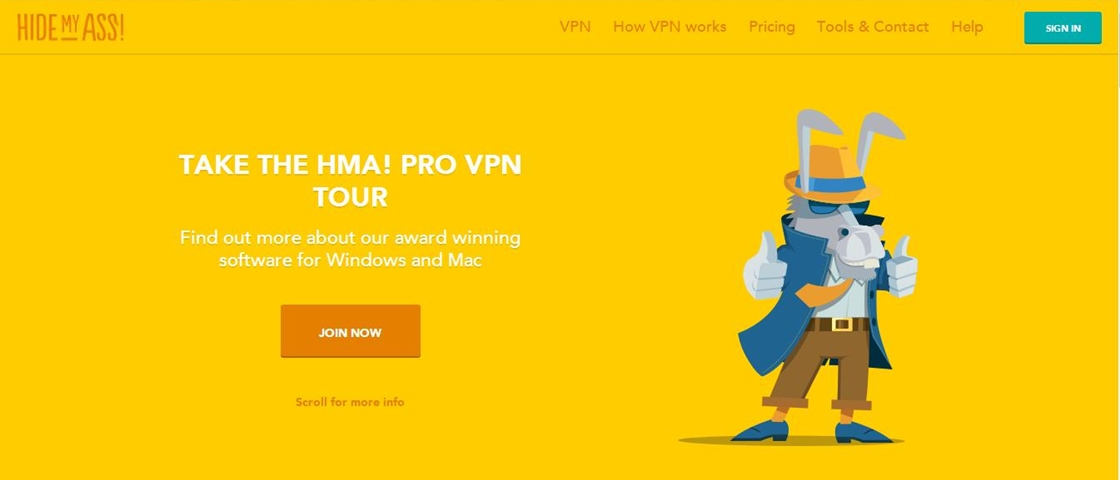Click the JOIN NOW button
Image resolution: width=1120 pixels, height=480 pixels.
point(350,331)
